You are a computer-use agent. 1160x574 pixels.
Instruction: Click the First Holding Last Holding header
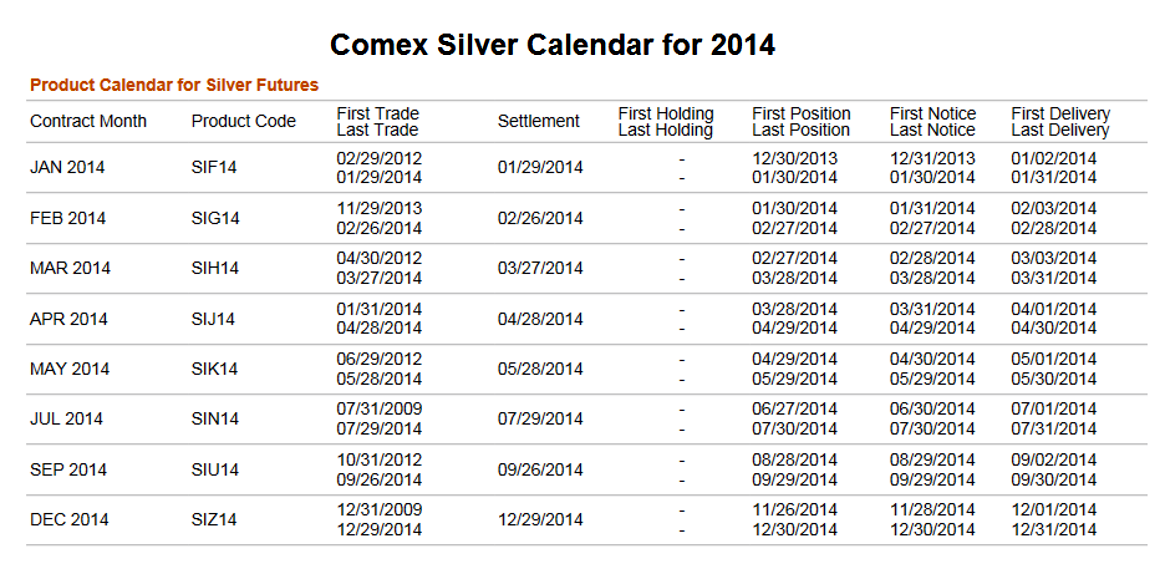click(666, 122)
